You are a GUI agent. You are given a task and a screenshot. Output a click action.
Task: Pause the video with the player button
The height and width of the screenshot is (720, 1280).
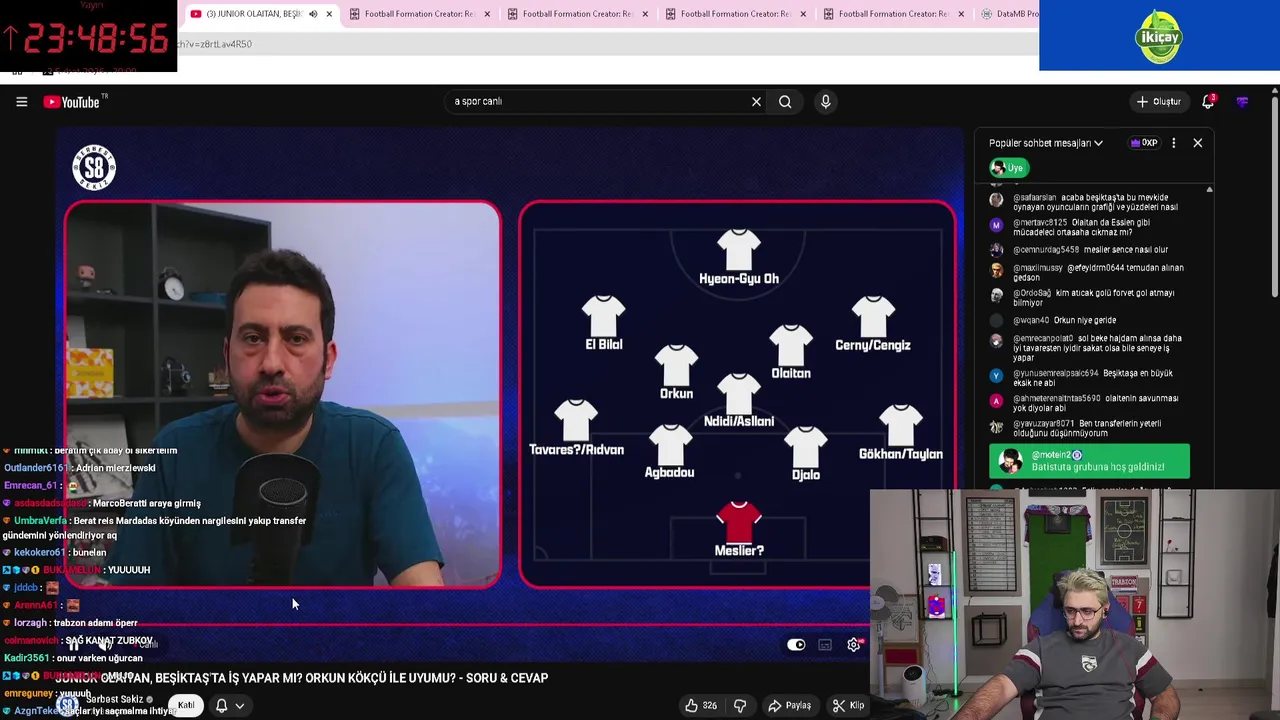click(73, 645)
